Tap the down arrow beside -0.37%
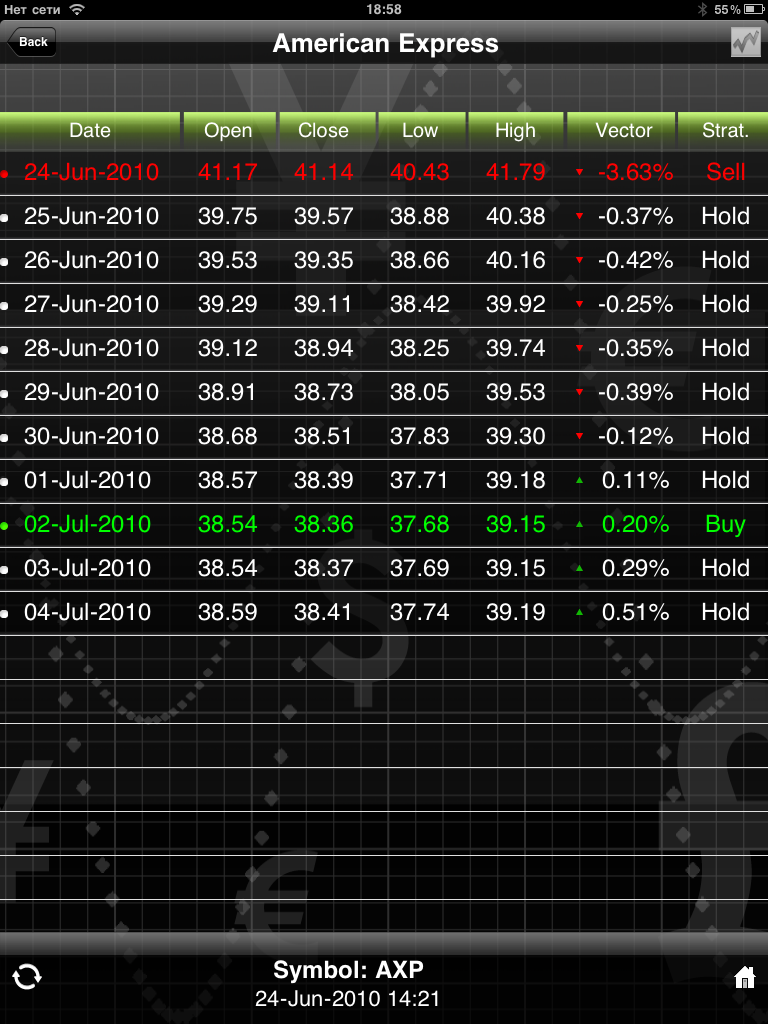The width and height of the screenshot is (768, 1024). pos(579,216)
